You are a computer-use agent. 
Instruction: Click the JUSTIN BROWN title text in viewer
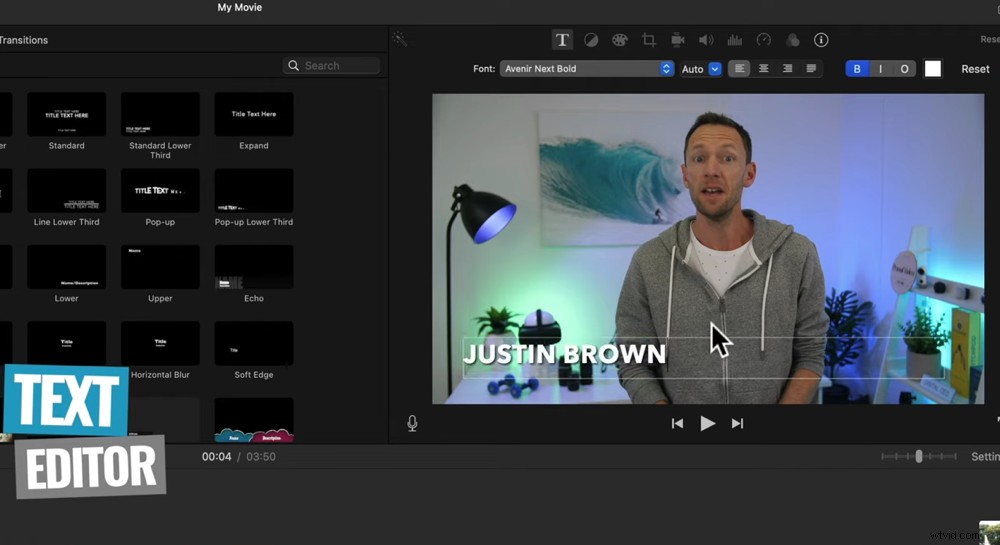pyautogui.click(x=564, y=354)
